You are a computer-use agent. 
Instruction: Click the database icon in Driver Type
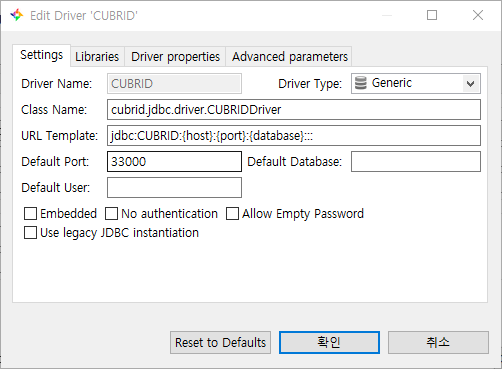point(360,83)
